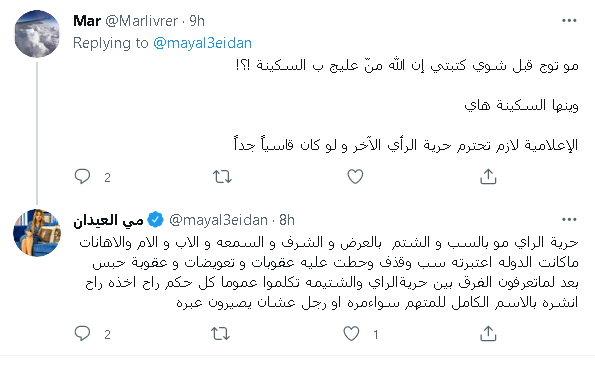Image resolution: width=595 pixels, height=365 pixels.
Task: Open more options on Mar's tweet
Action: coord(569,21)
